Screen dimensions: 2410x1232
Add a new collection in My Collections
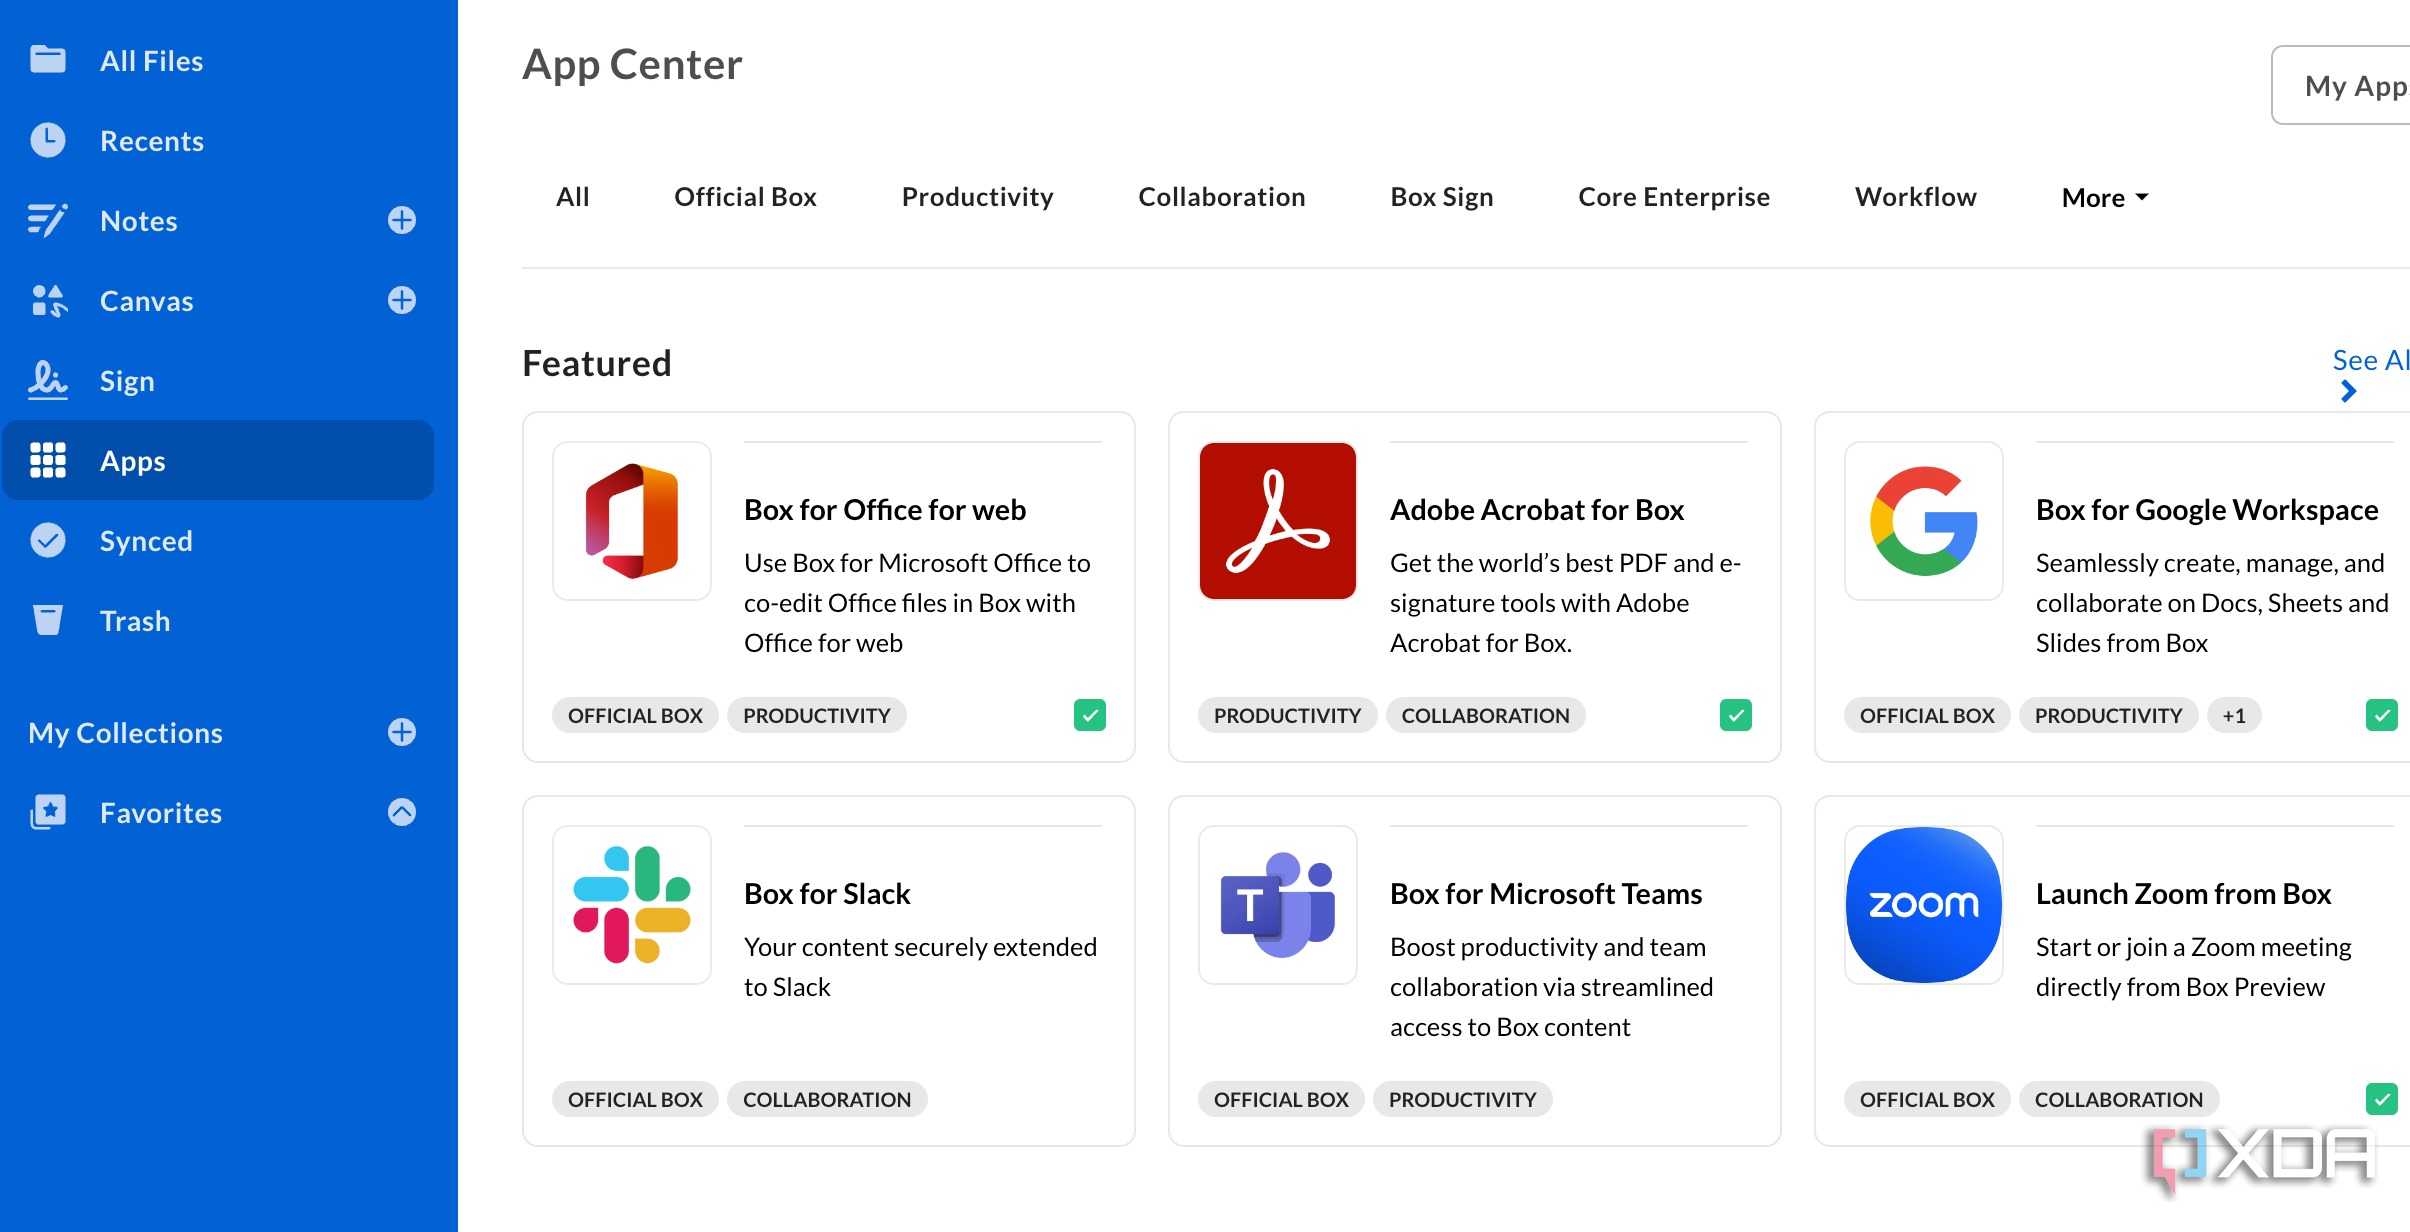point(402,732)
